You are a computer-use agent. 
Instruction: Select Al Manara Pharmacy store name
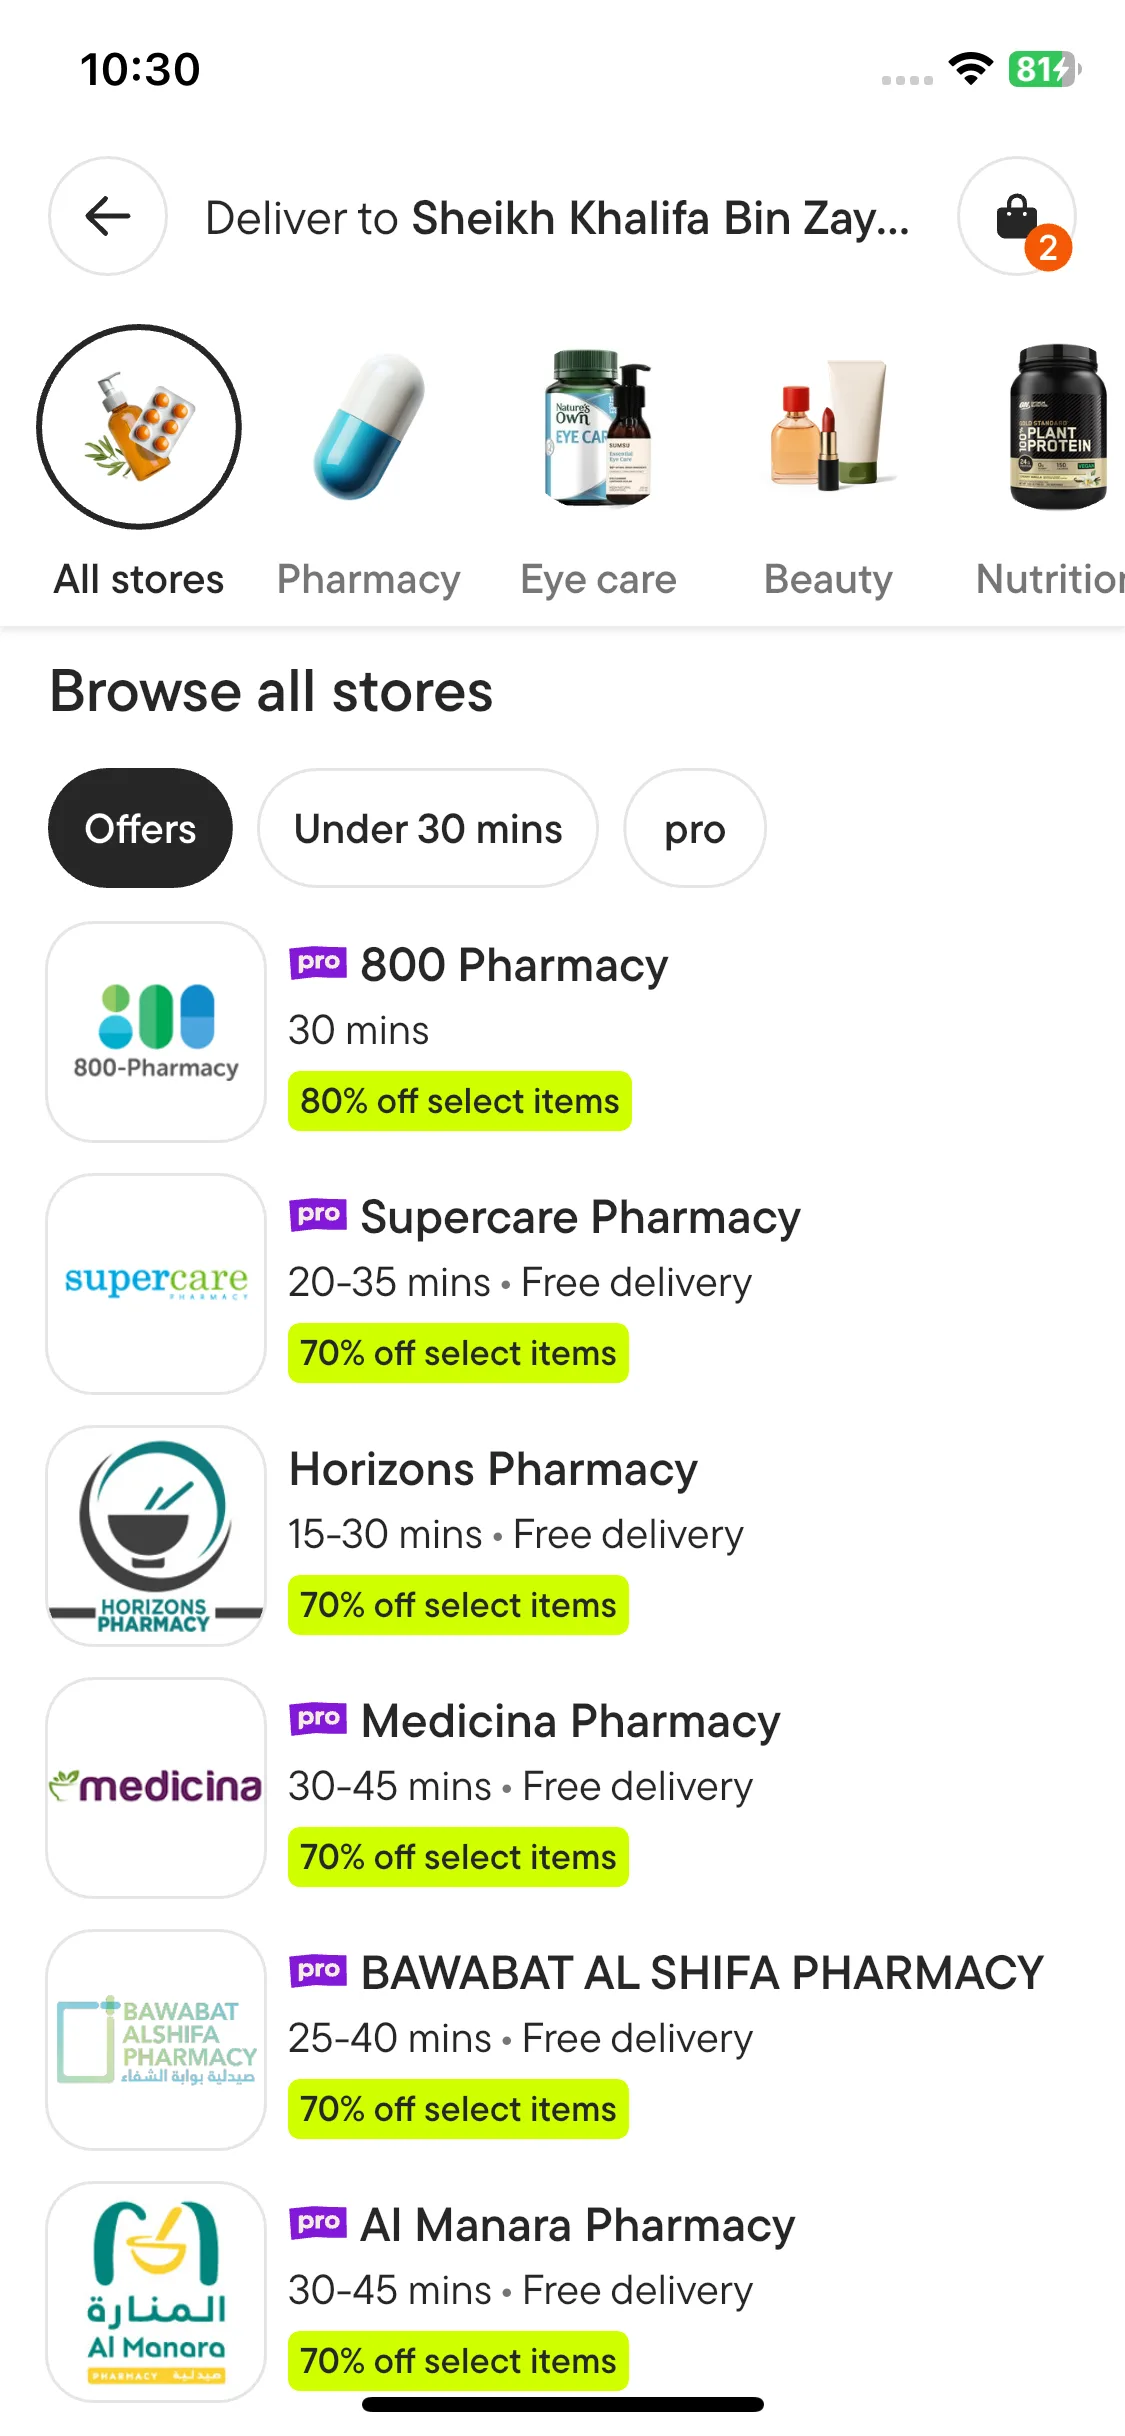[x=577, y=2226]
